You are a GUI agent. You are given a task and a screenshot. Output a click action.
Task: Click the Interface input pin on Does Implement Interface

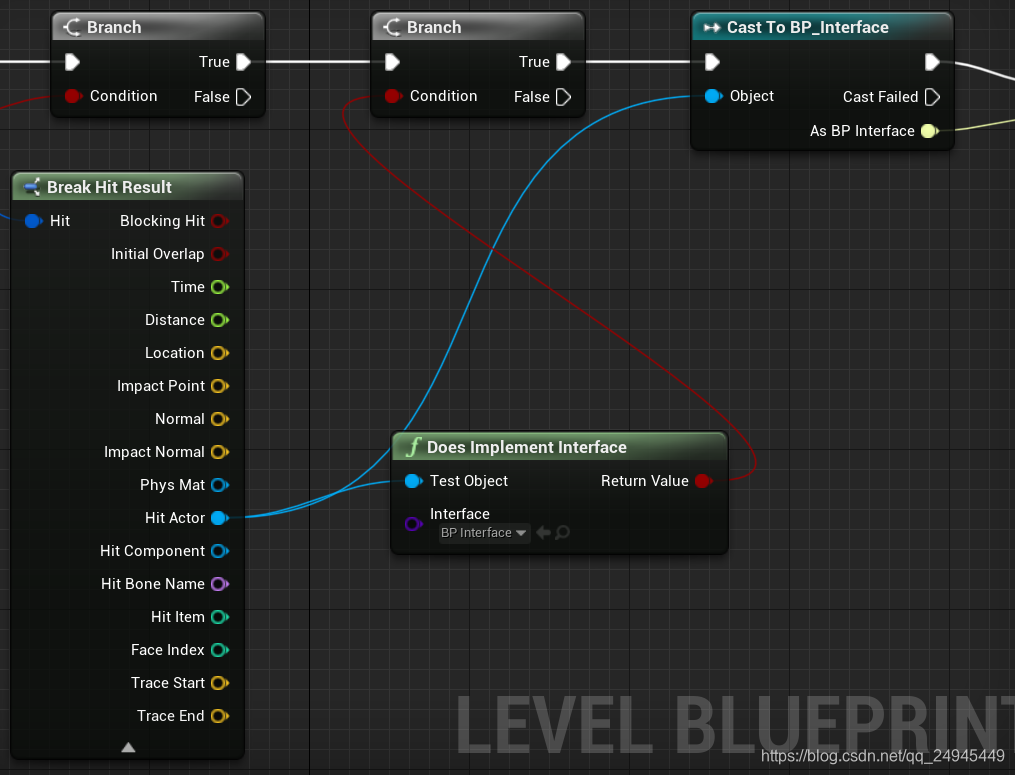(x=413, y=523)
